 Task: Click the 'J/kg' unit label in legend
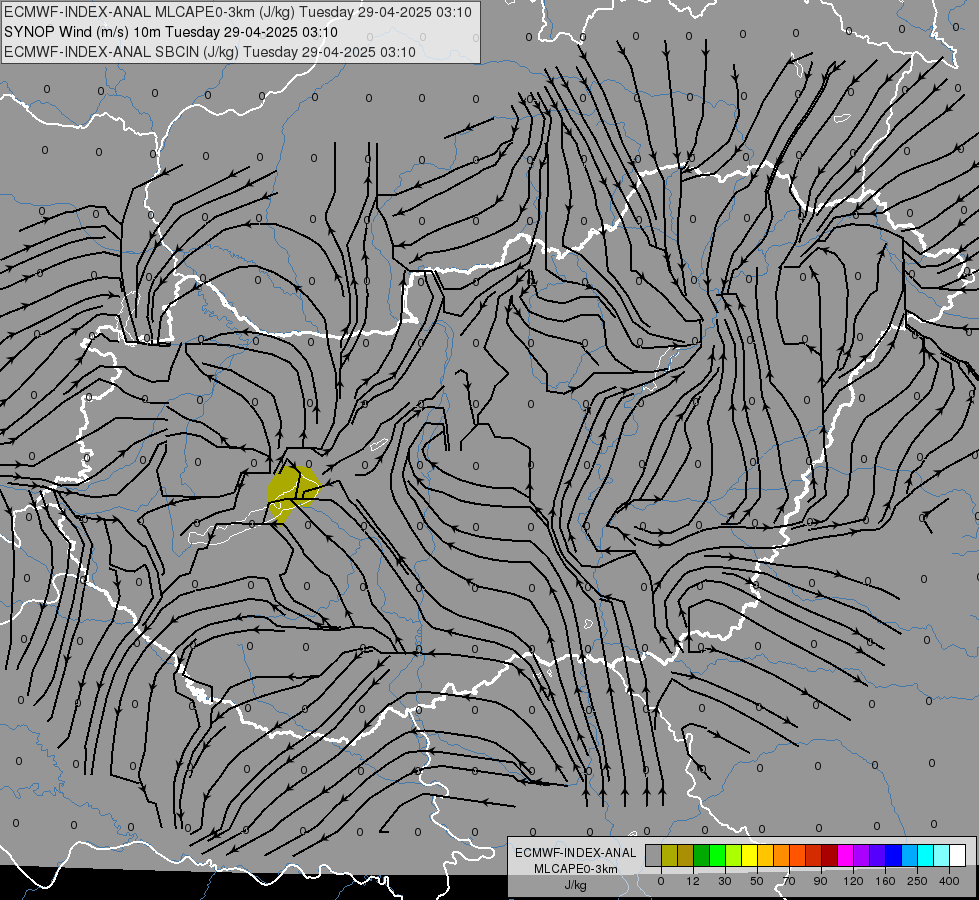[575, 885]
